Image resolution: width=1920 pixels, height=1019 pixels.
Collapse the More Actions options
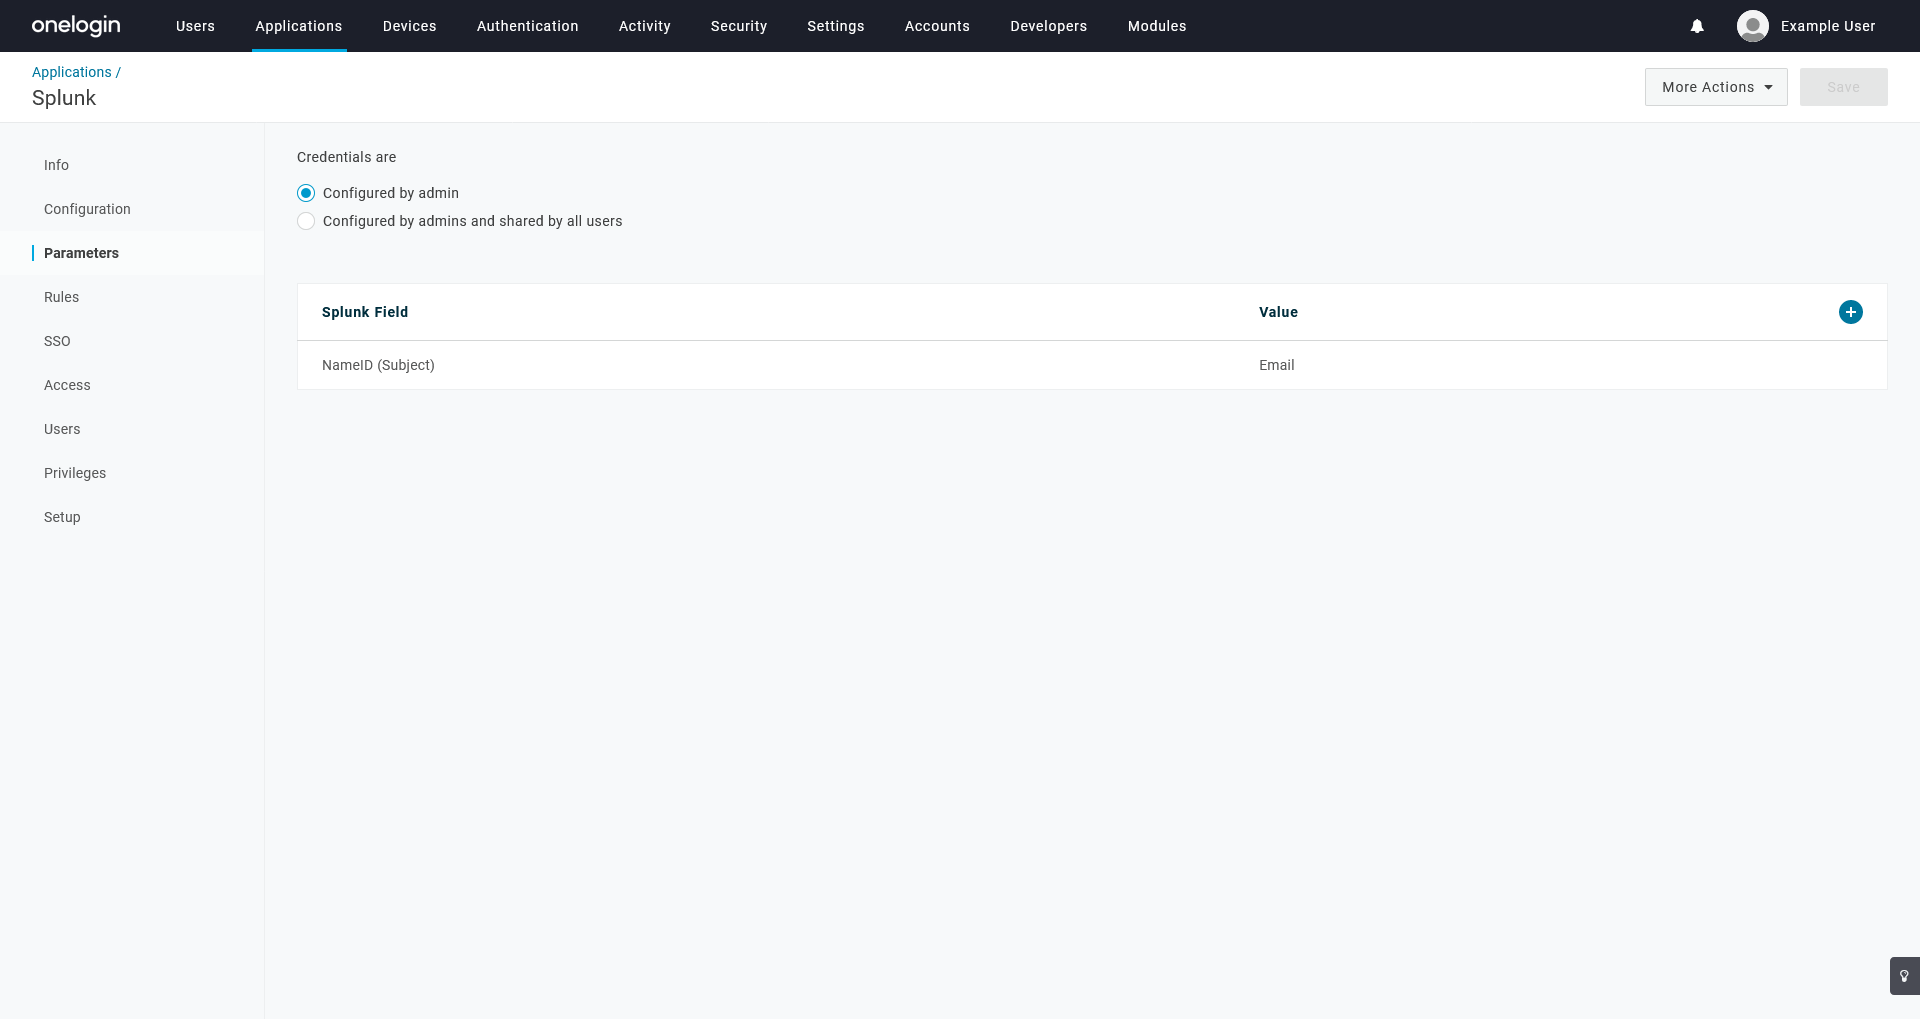(1715, 87)
